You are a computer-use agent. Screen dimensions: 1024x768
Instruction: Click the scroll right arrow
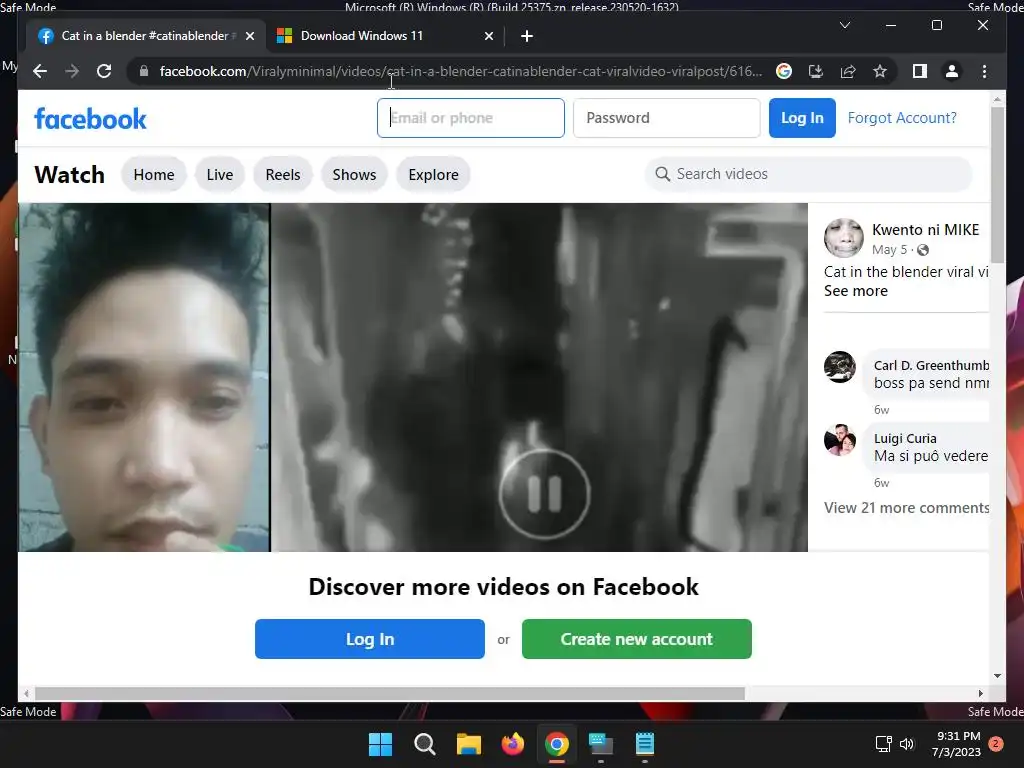(x=980, y=694)
